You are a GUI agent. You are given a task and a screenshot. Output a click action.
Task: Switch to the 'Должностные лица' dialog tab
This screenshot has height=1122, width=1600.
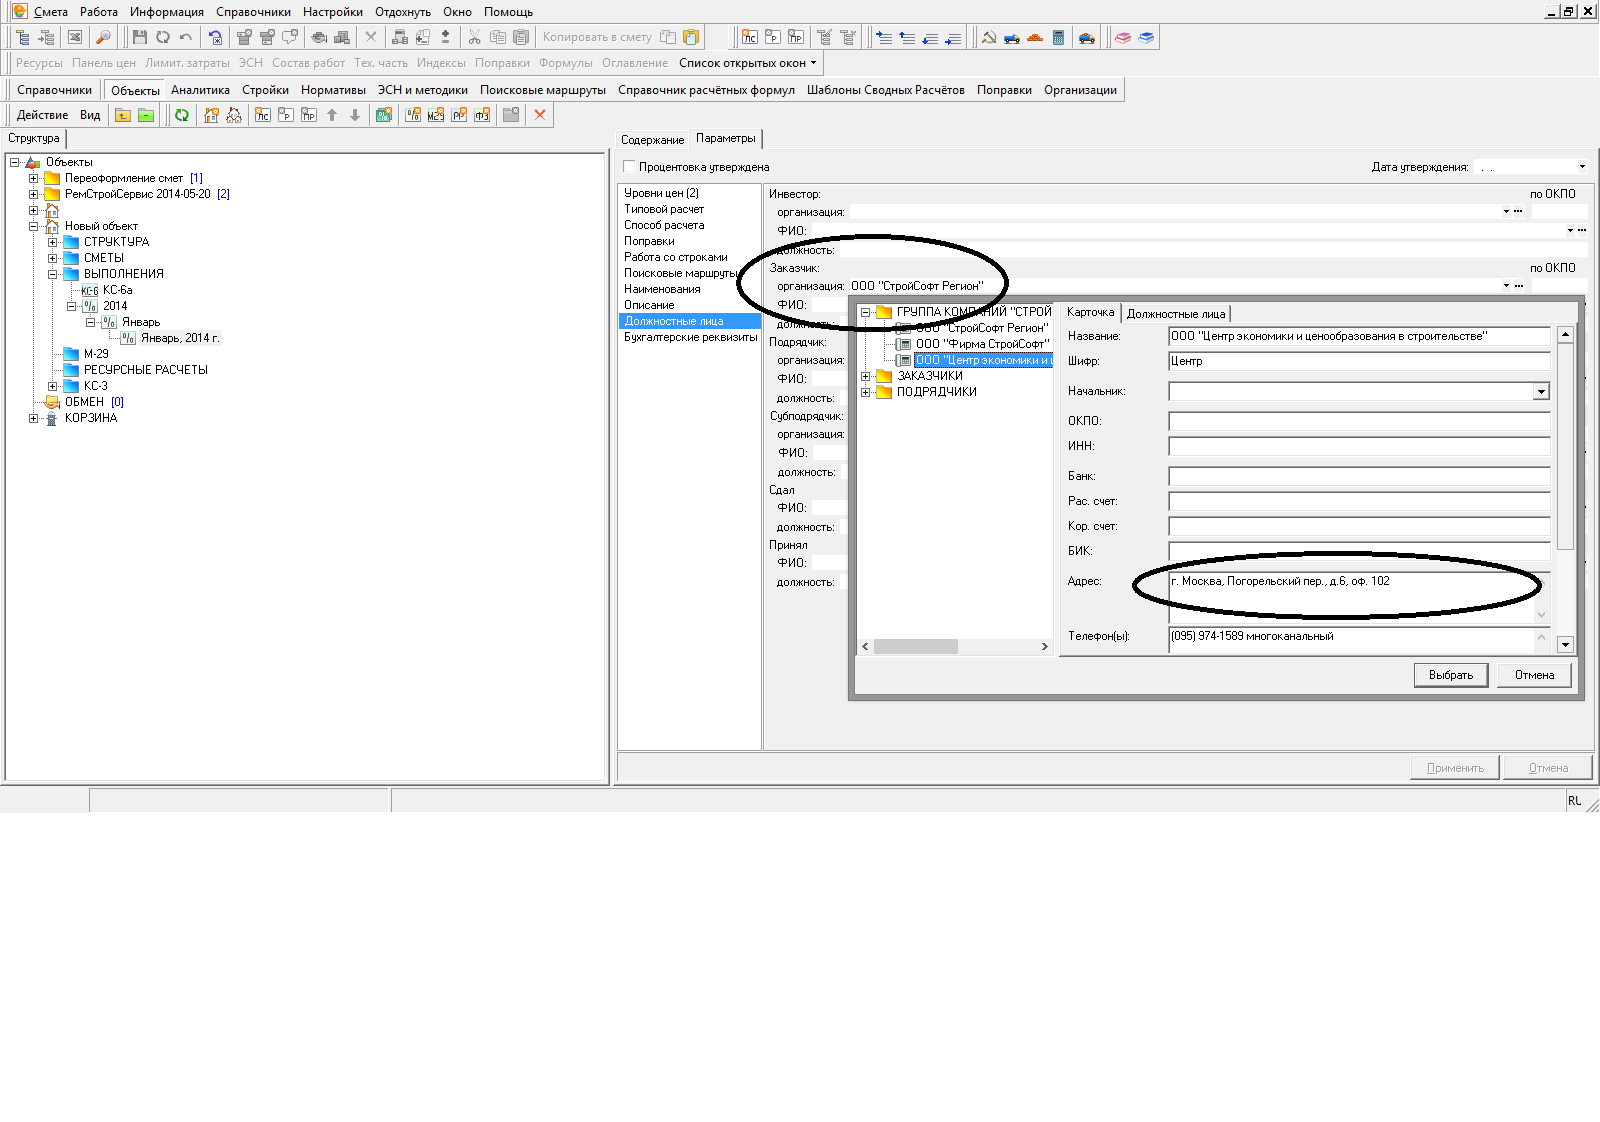point(1175,314)
